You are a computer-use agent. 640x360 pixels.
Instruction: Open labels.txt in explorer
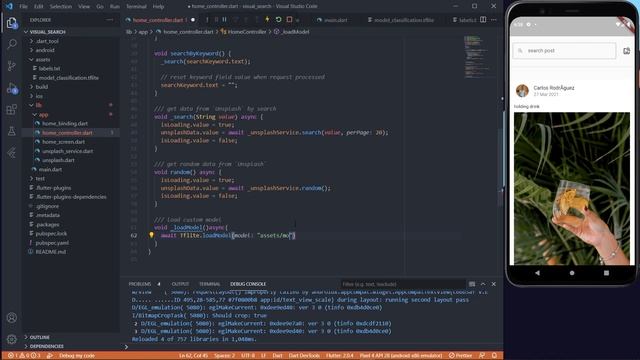(49, 69)
